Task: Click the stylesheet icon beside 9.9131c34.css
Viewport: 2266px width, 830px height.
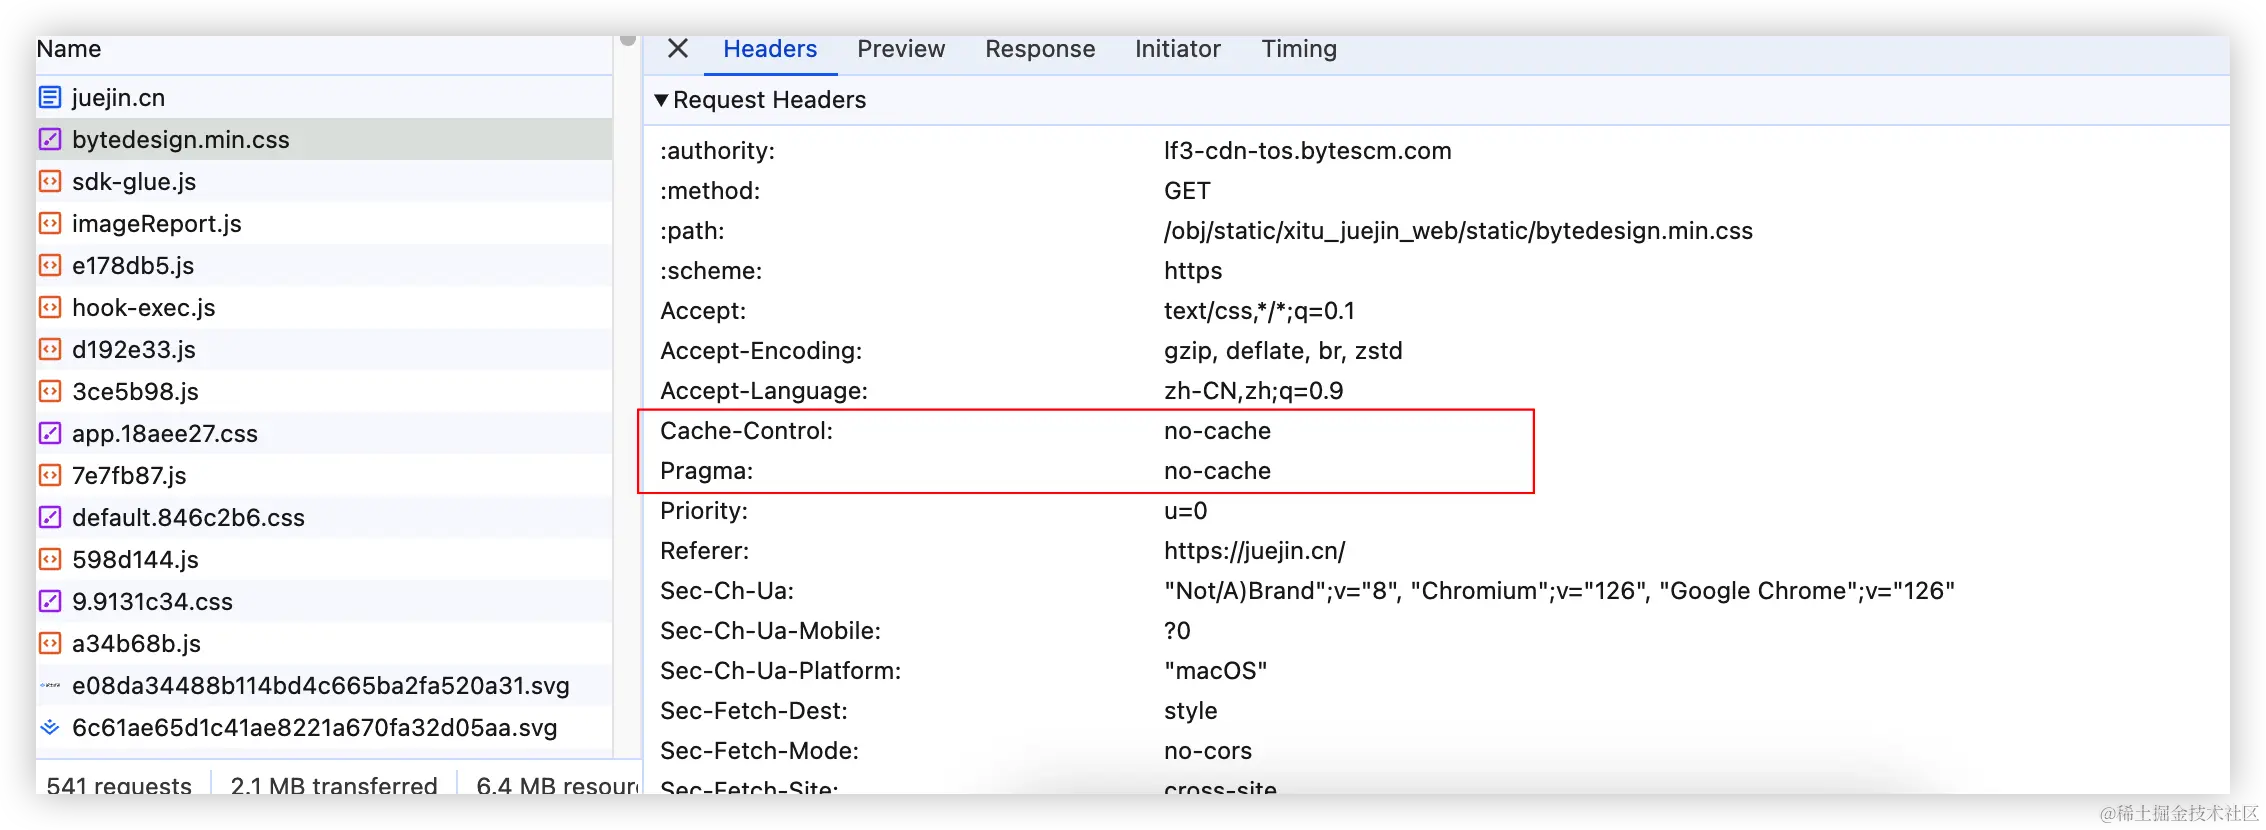Action: 50,601
